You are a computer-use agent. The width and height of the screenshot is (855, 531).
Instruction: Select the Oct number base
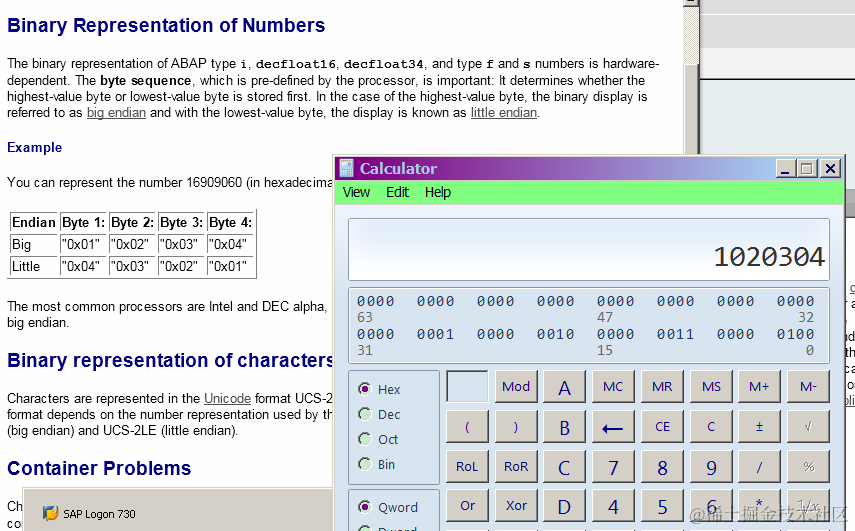click(364, 439)
